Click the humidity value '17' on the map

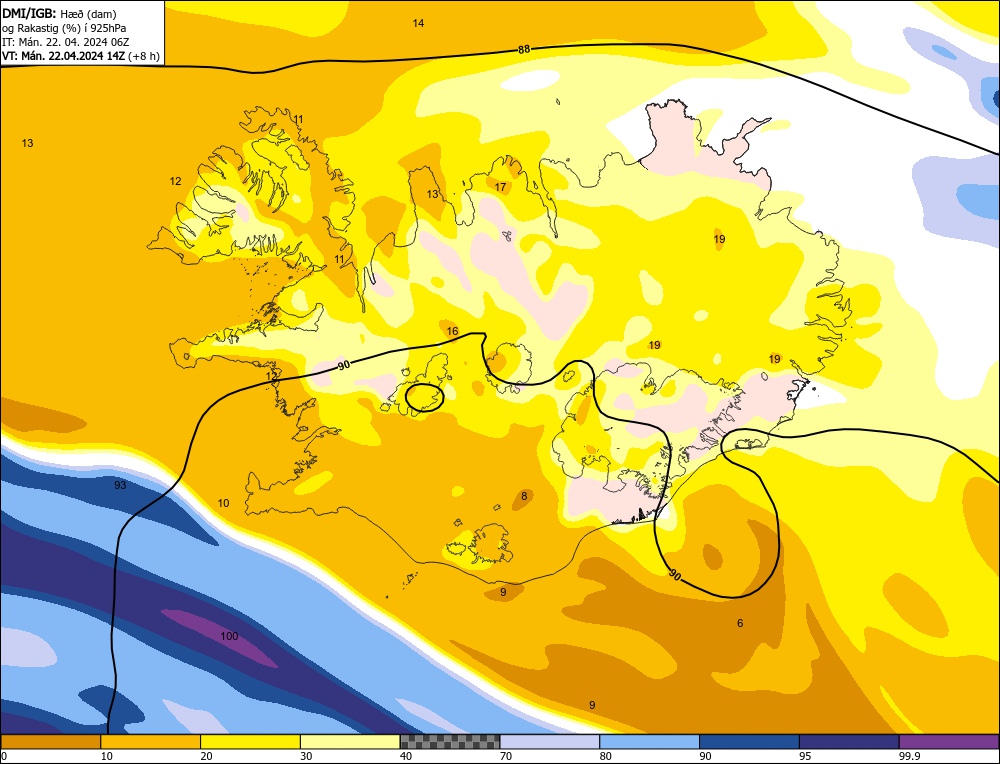pos(501,187)
